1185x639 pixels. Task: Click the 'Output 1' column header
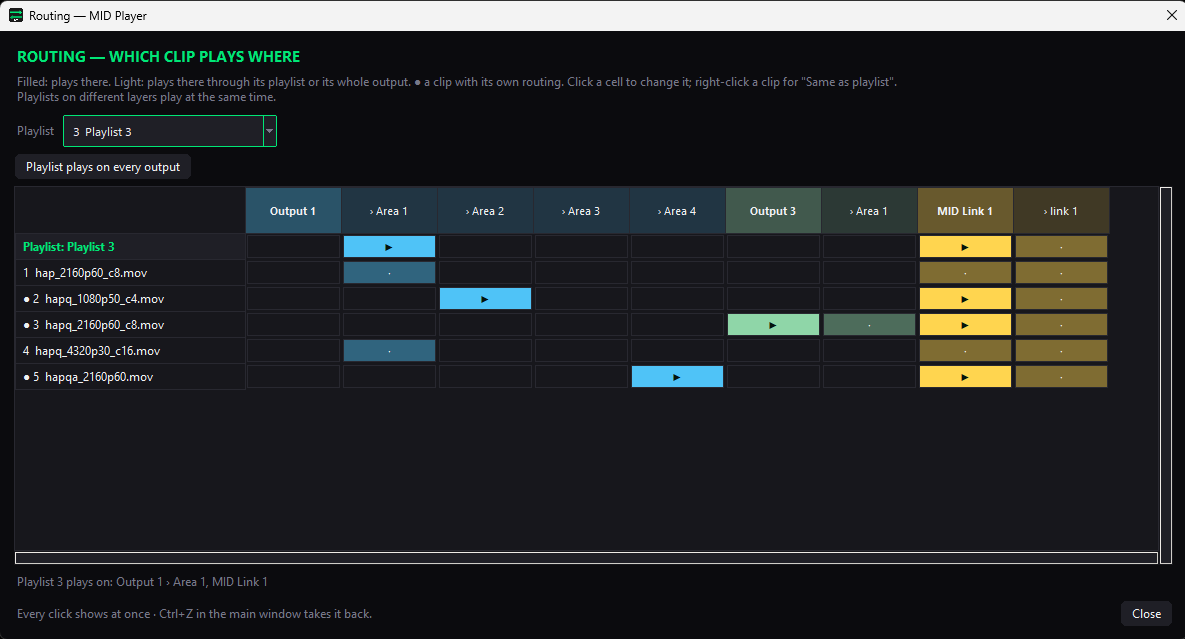[293, 211]
